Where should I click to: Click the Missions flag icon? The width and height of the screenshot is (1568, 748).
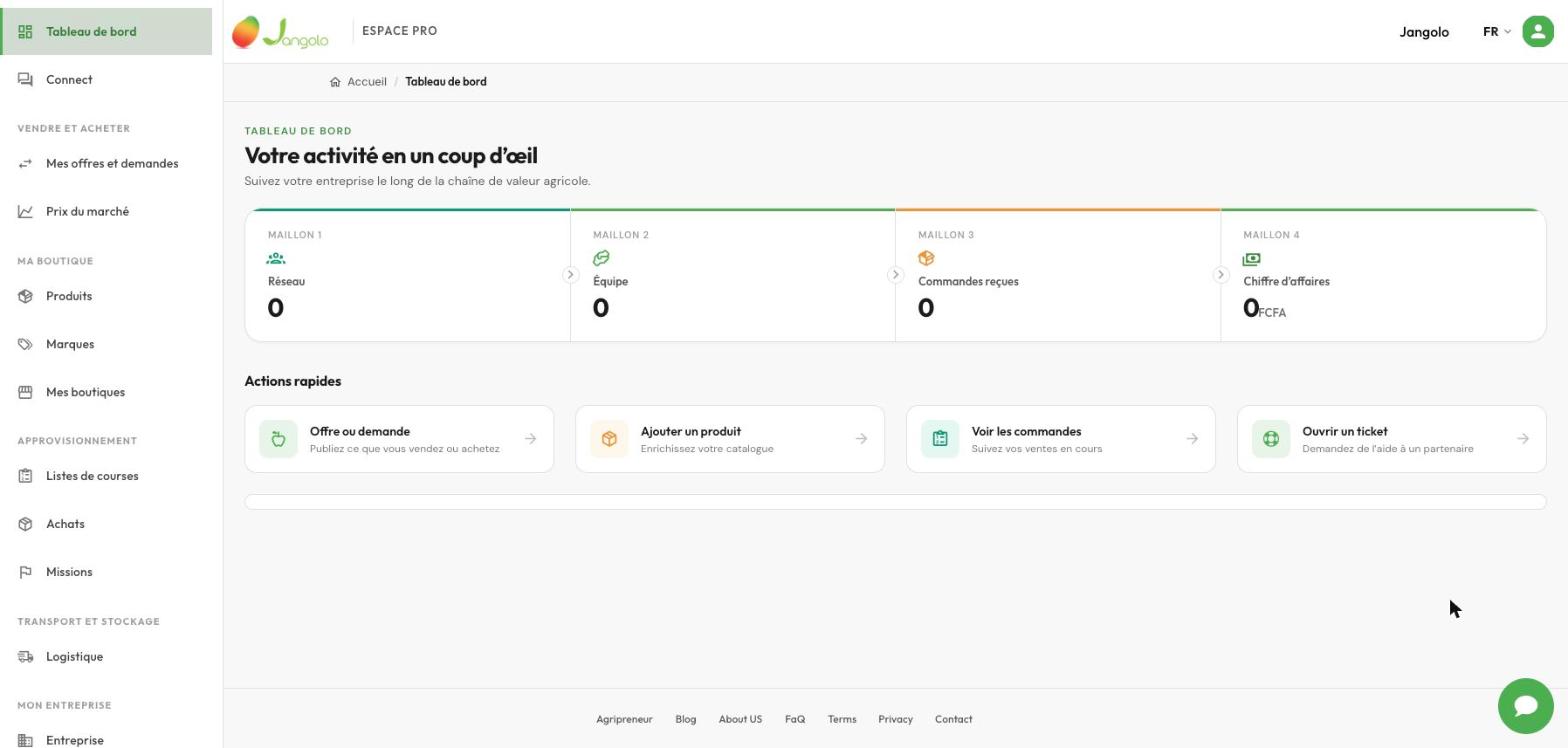tap(26, 572)
